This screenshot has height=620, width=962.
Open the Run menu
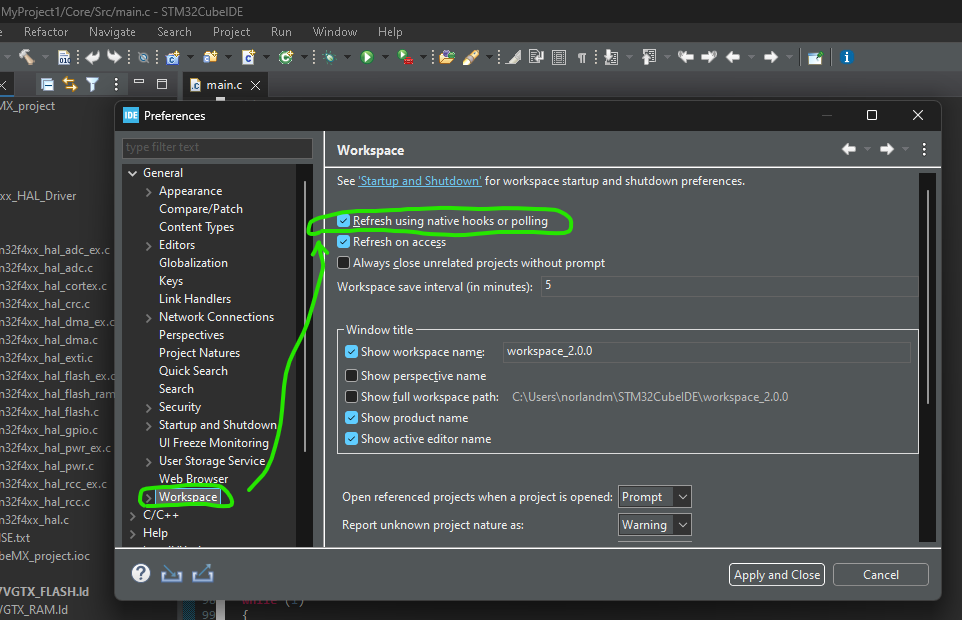pos(281,32)
